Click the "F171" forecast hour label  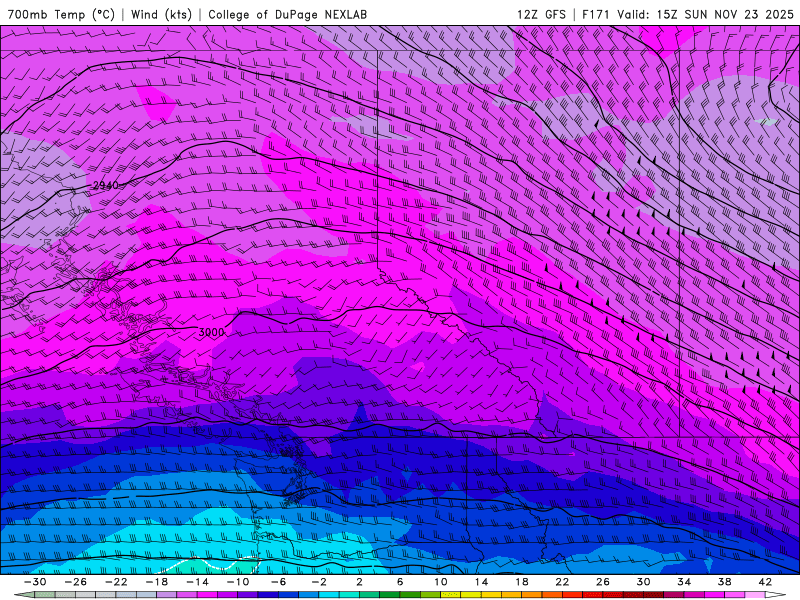[x=596, y=14]
